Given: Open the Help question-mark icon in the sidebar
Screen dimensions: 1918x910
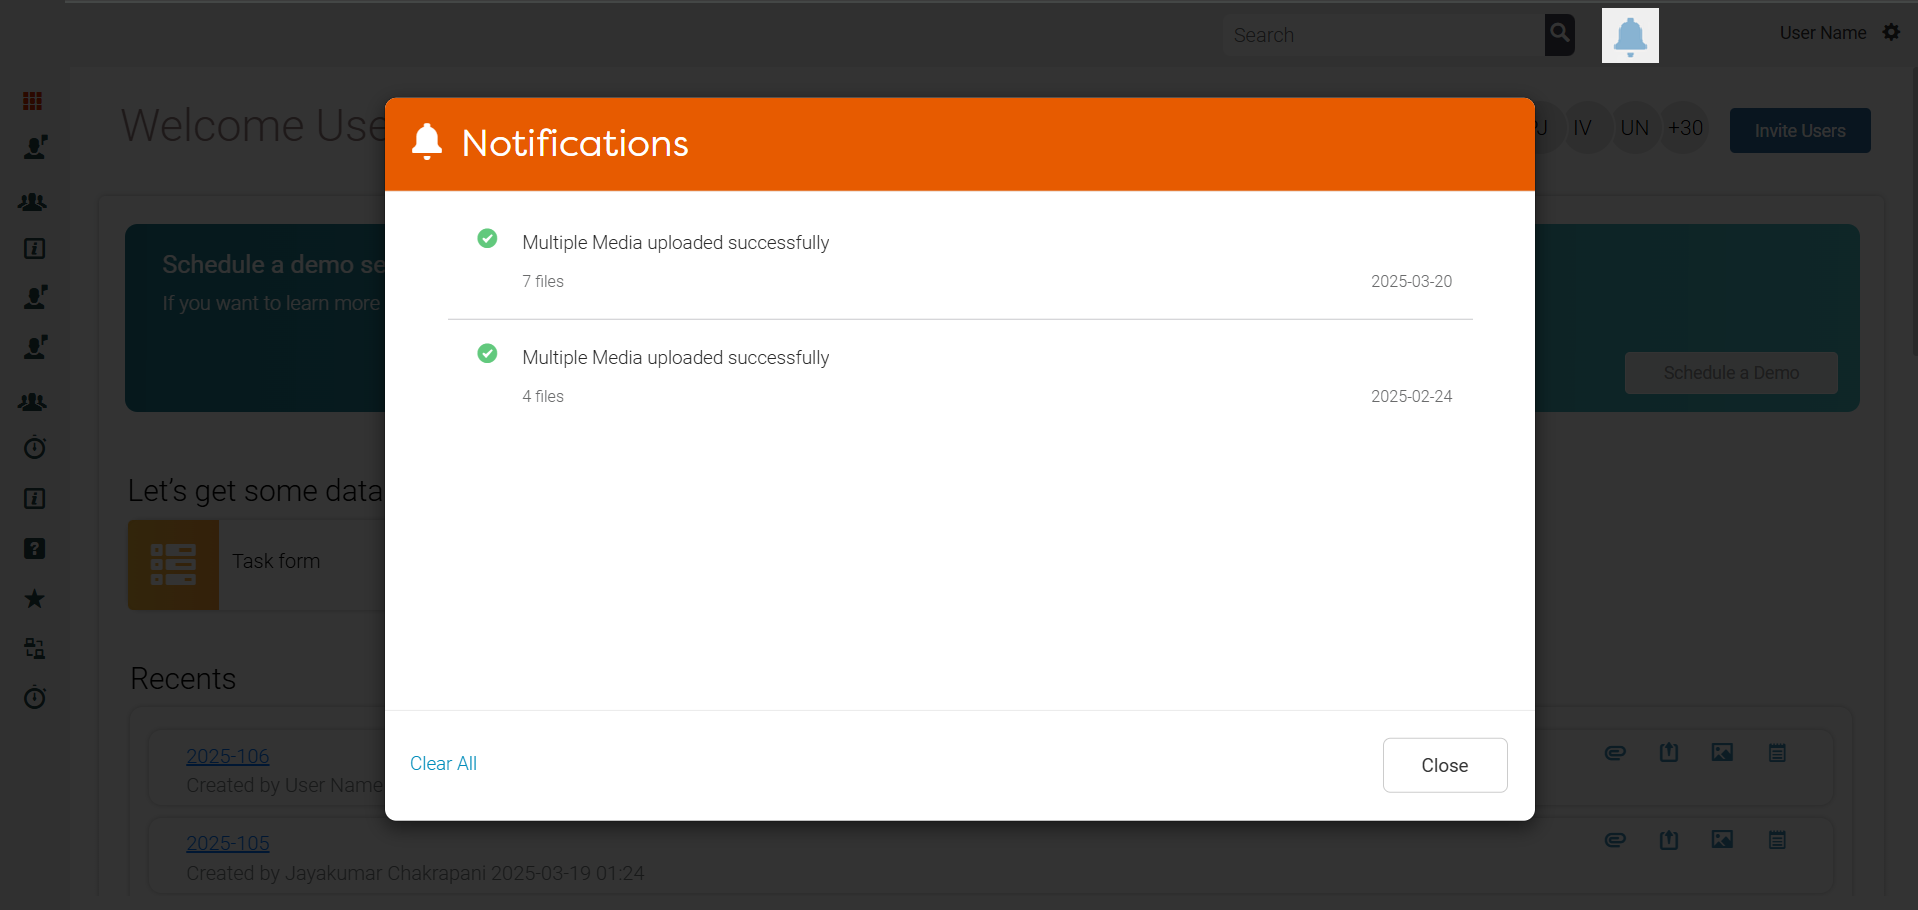Looking at the screenshot, I should [x=33, y=548].
